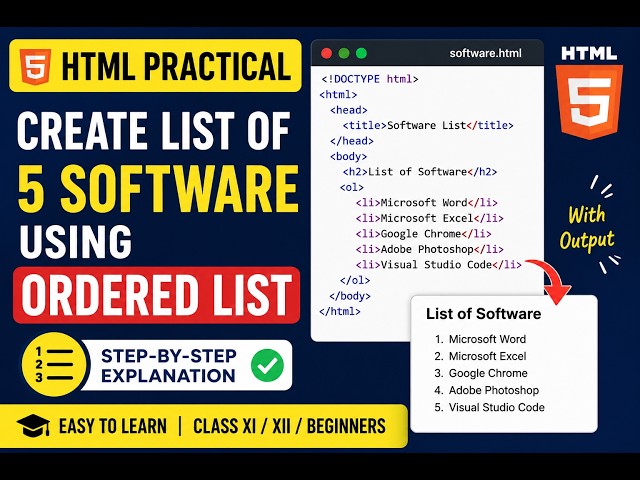Click the ORDERED LIST red banner

point(156,295)
